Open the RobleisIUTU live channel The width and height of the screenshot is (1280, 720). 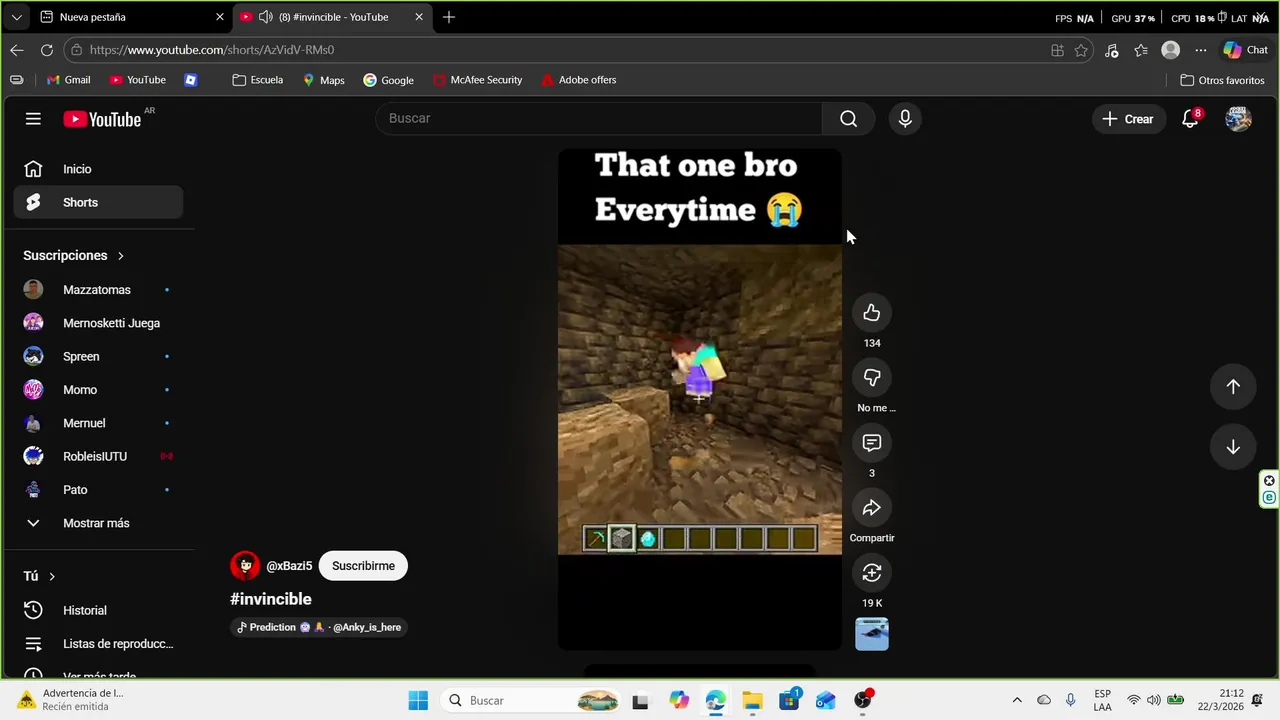98,456
